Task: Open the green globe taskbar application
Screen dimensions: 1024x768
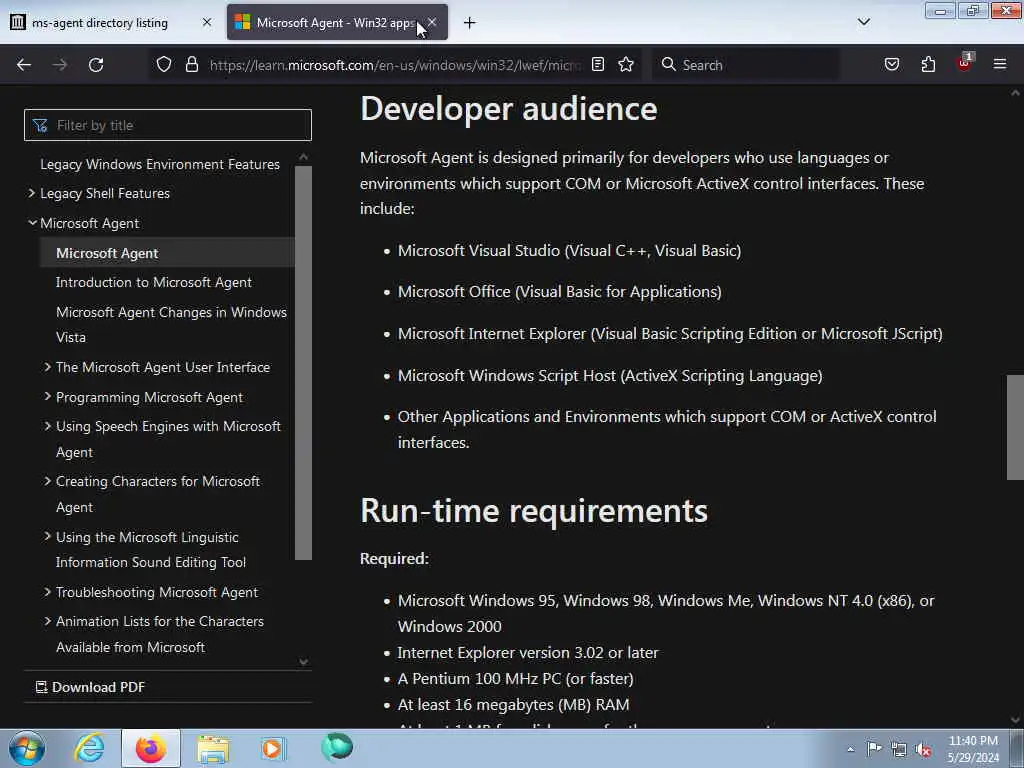Action: click(337, 747)
